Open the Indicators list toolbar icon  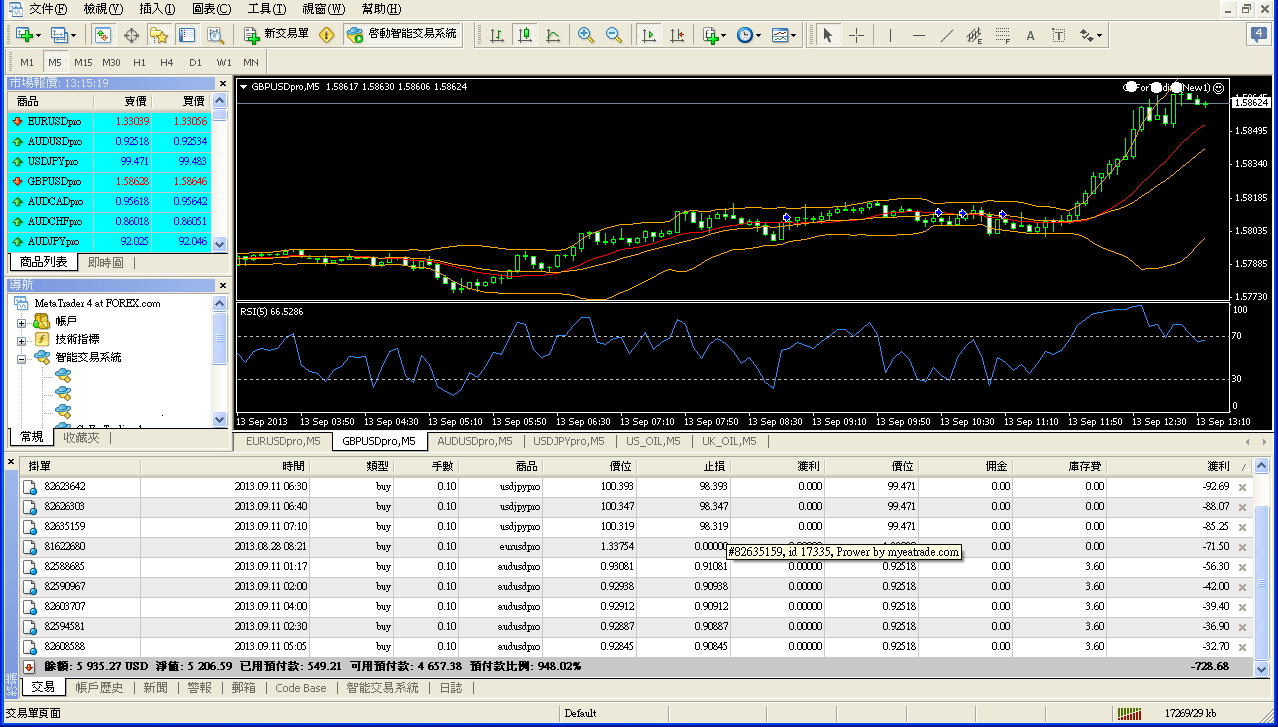click(713, 35)
